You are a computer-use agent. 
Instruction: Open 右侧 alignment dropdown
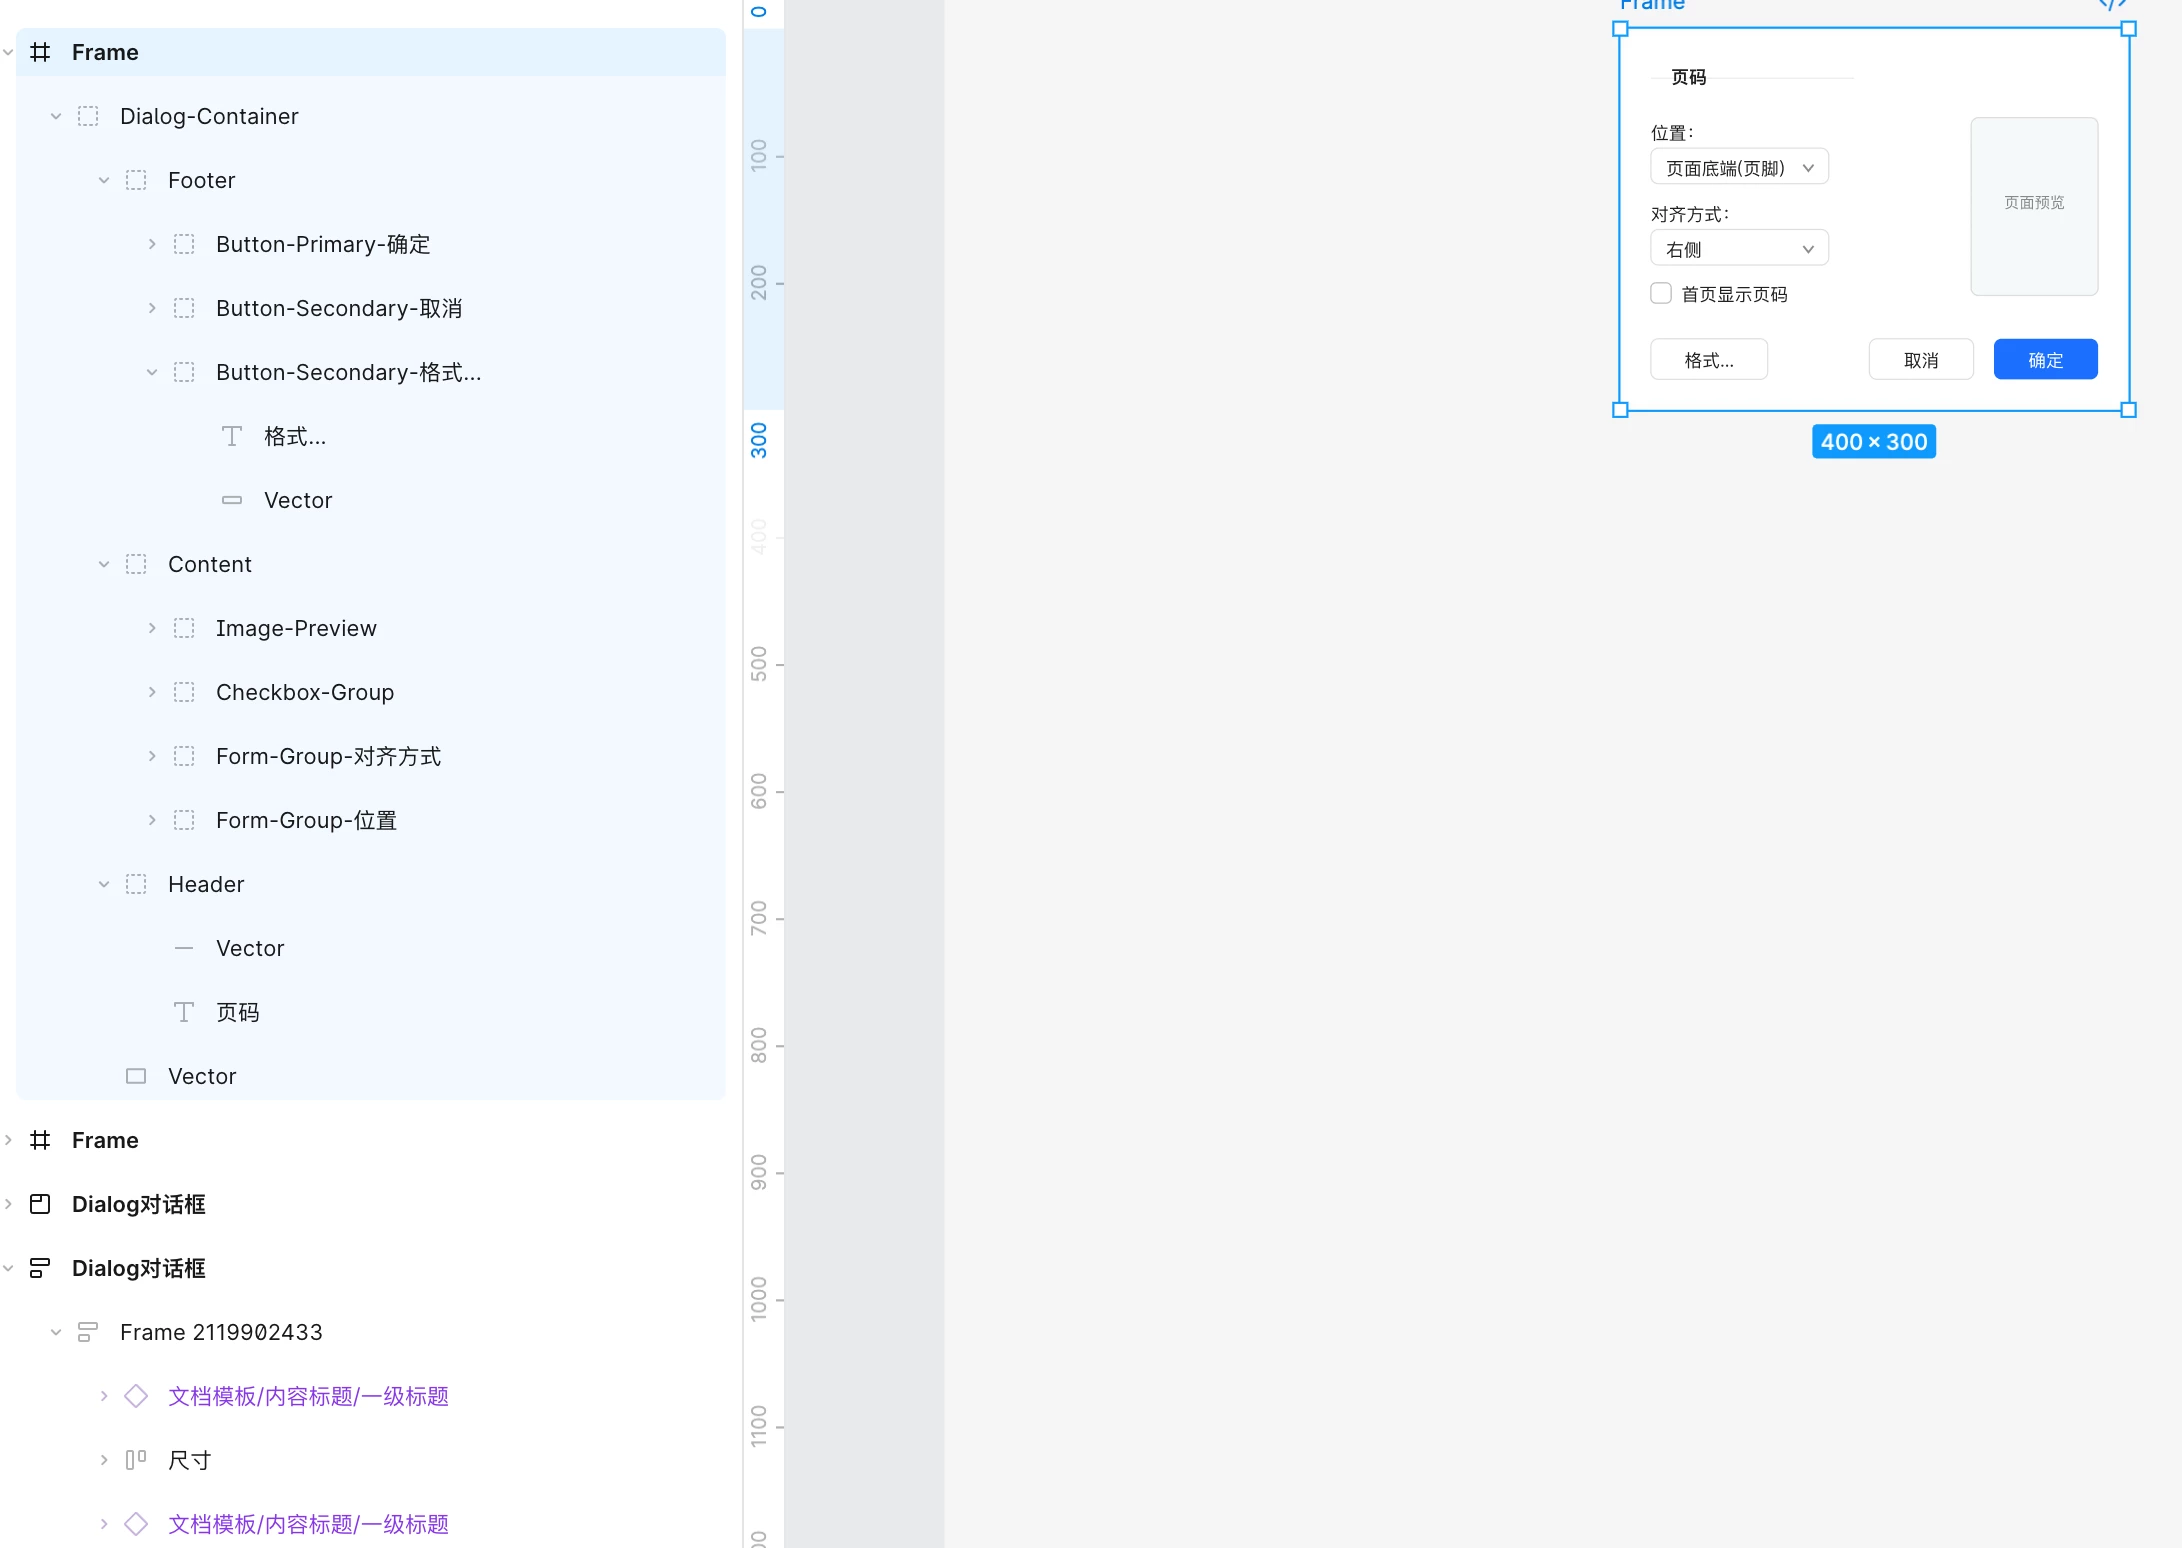[1739, 248]
